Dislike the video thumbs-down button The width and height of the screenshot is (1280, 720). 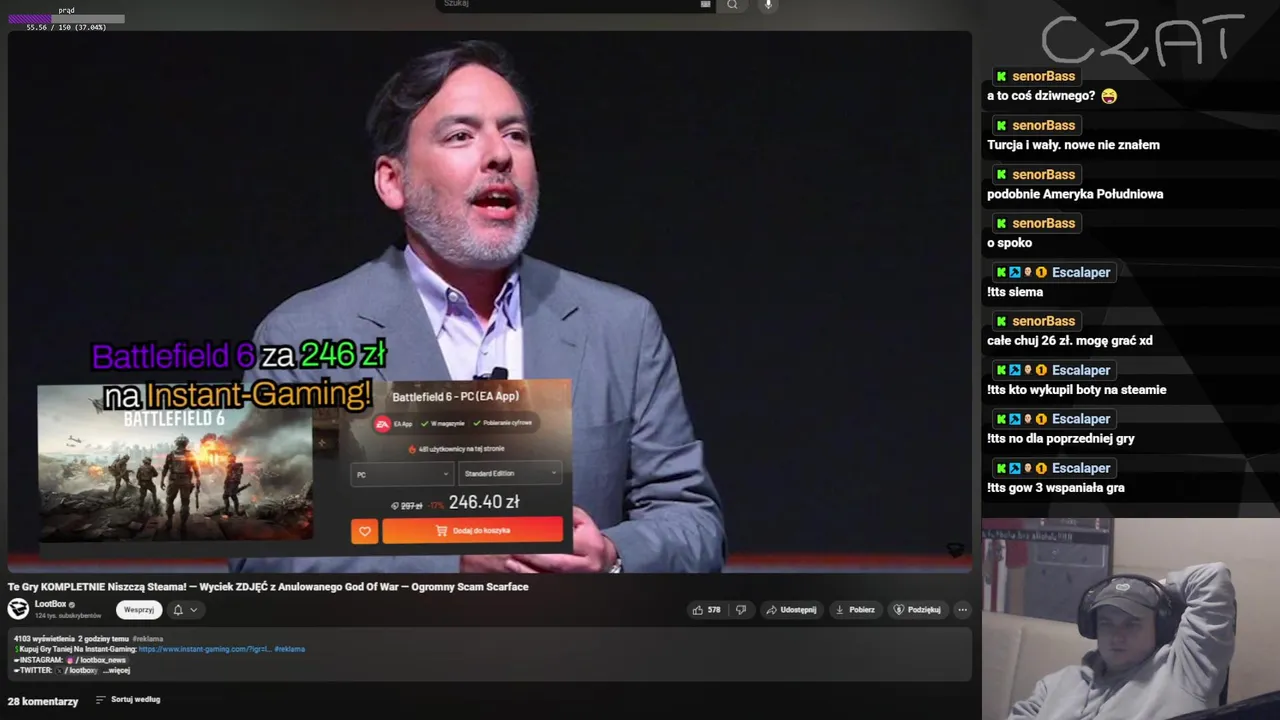(x=741, y=609)
